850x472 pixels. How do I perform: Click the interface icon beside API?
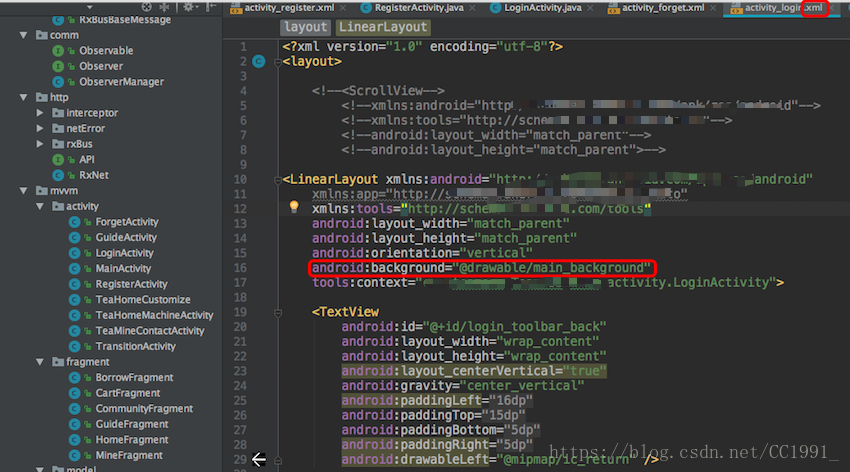tap(58, 160)
